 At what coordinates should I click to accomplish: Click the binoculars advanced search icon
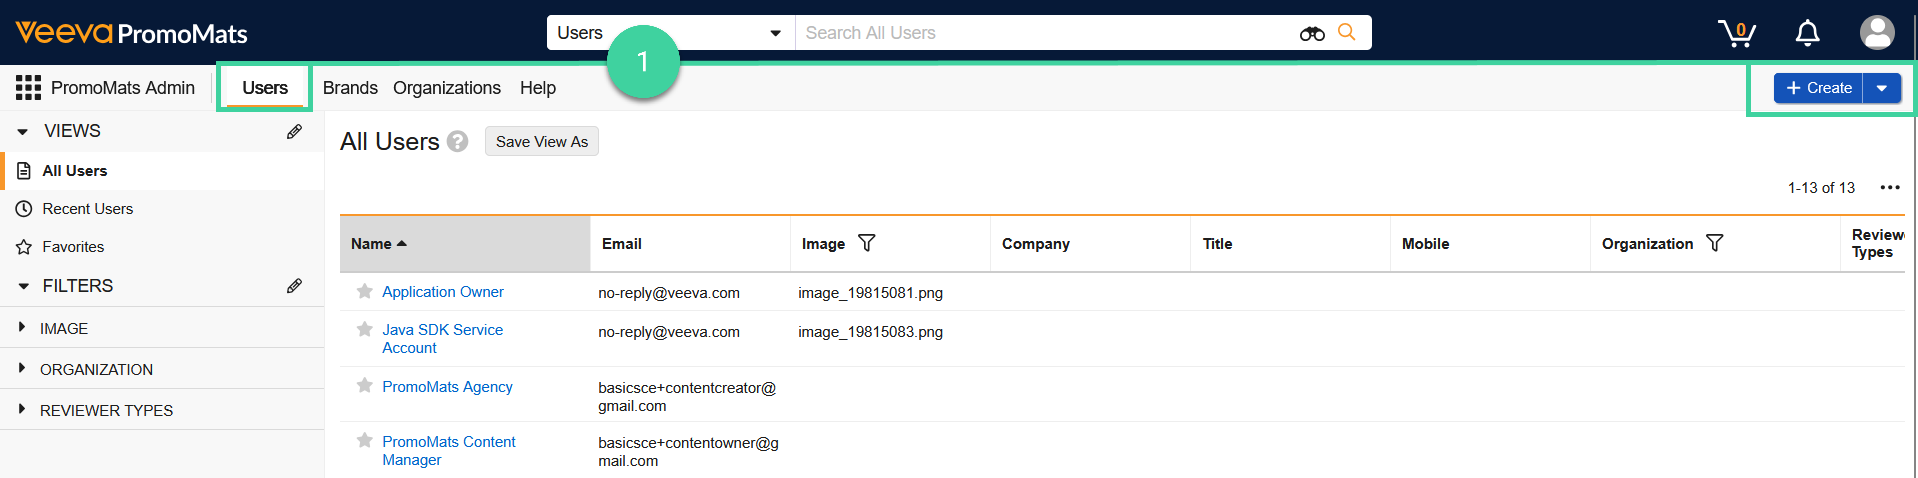pos(1312,33)
